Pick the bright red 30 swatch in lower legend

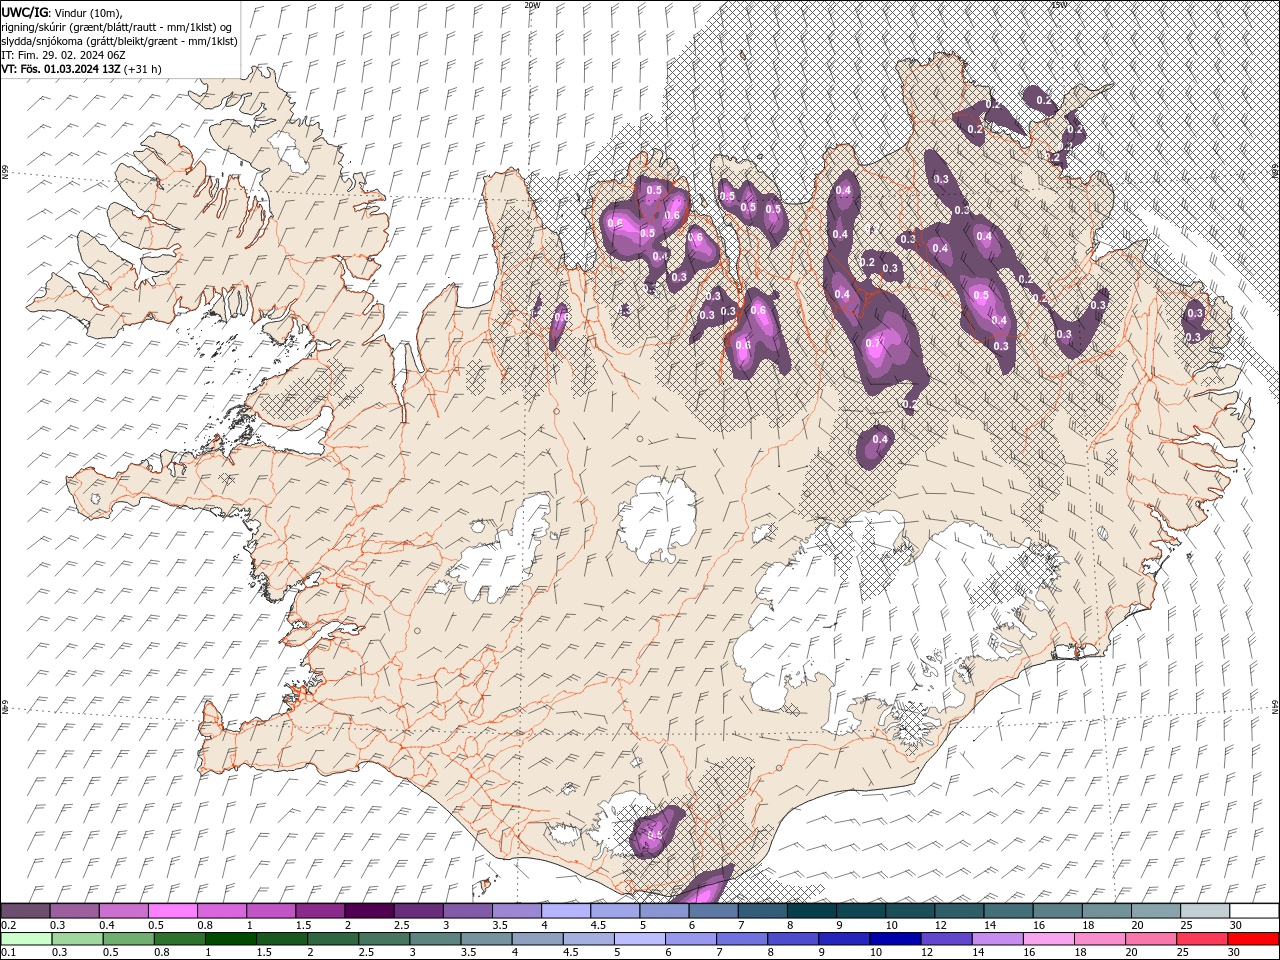point(1253,939)
